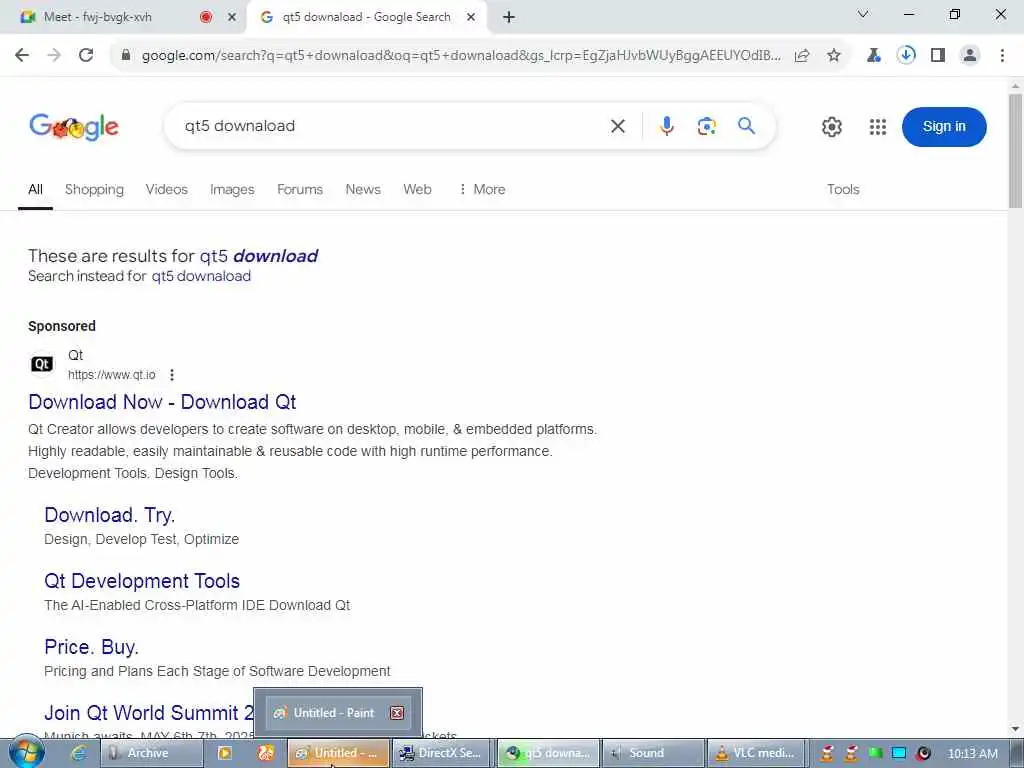The width and height of the screenshot is (1024, 768).
Task: Open 'Download Now - Download Qt' link
Action: tap(162, 402)
